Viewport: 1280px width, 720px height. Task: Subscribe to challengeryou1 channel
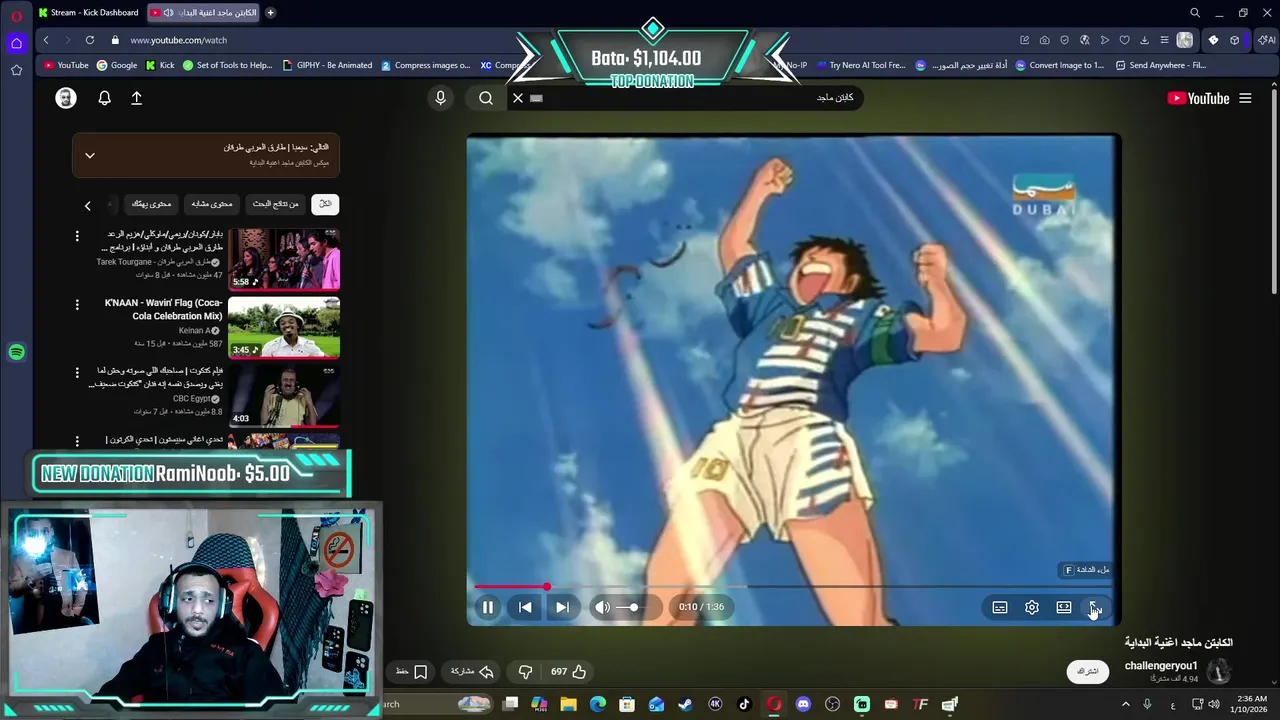1087,671
